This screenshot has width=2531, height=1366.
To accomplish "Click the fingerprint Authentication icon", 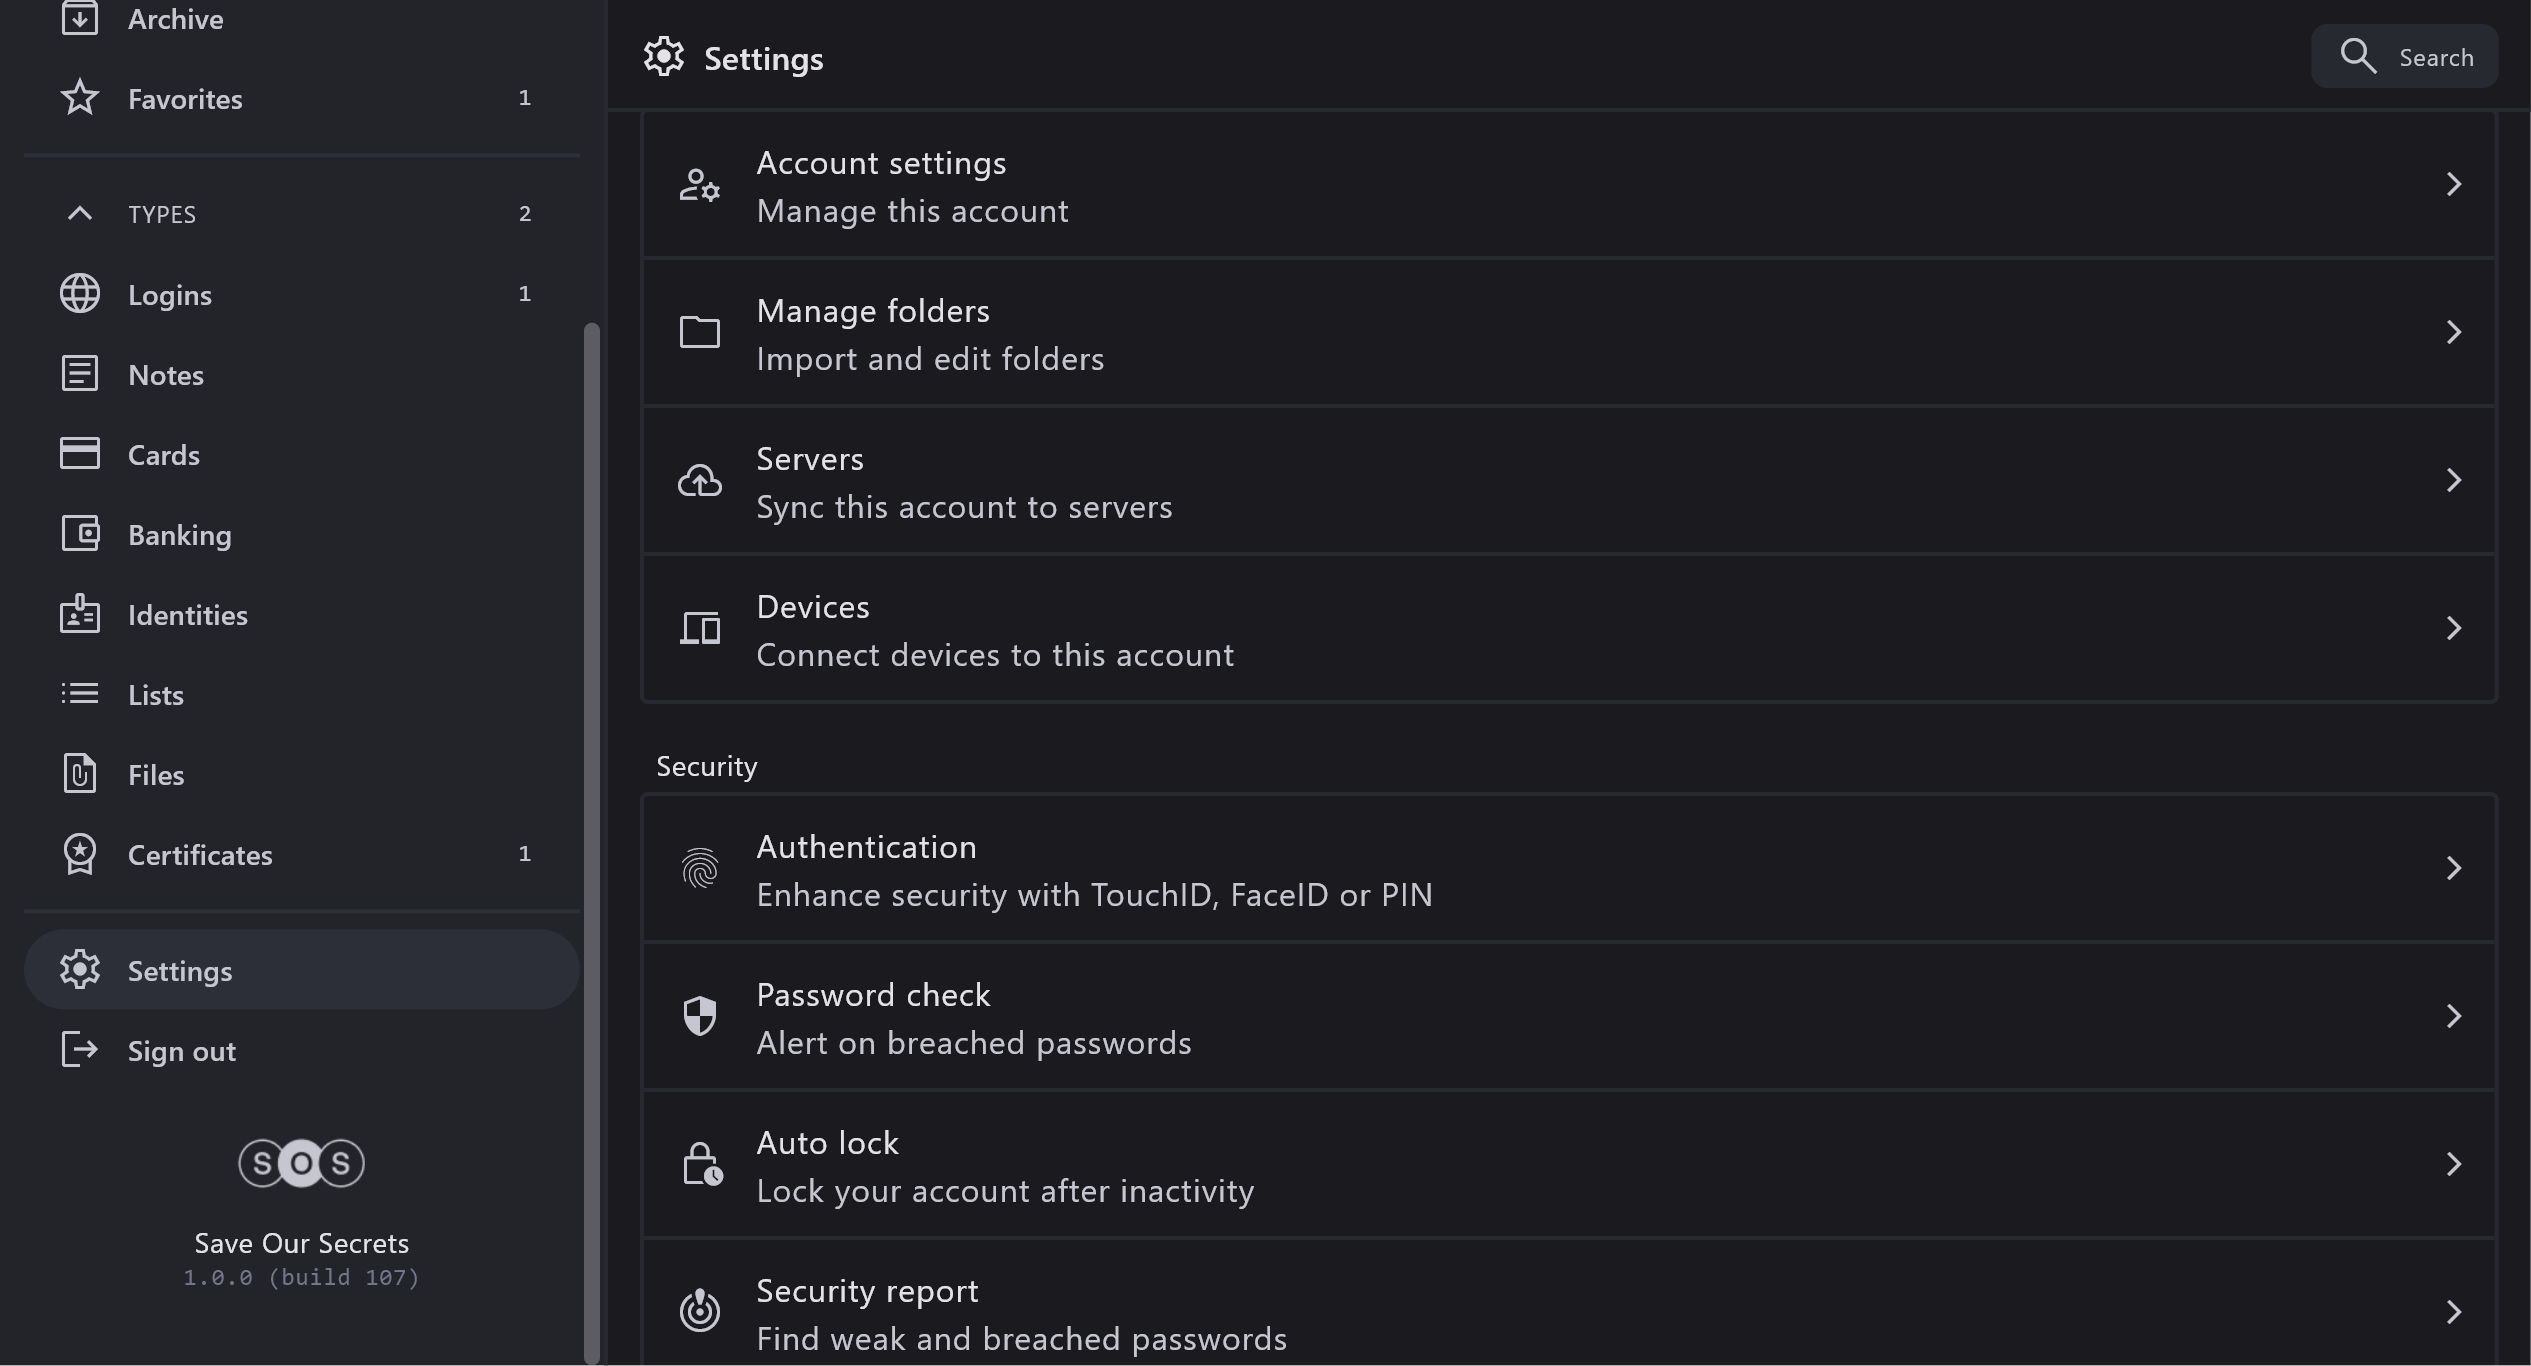I will coord(700,868).
